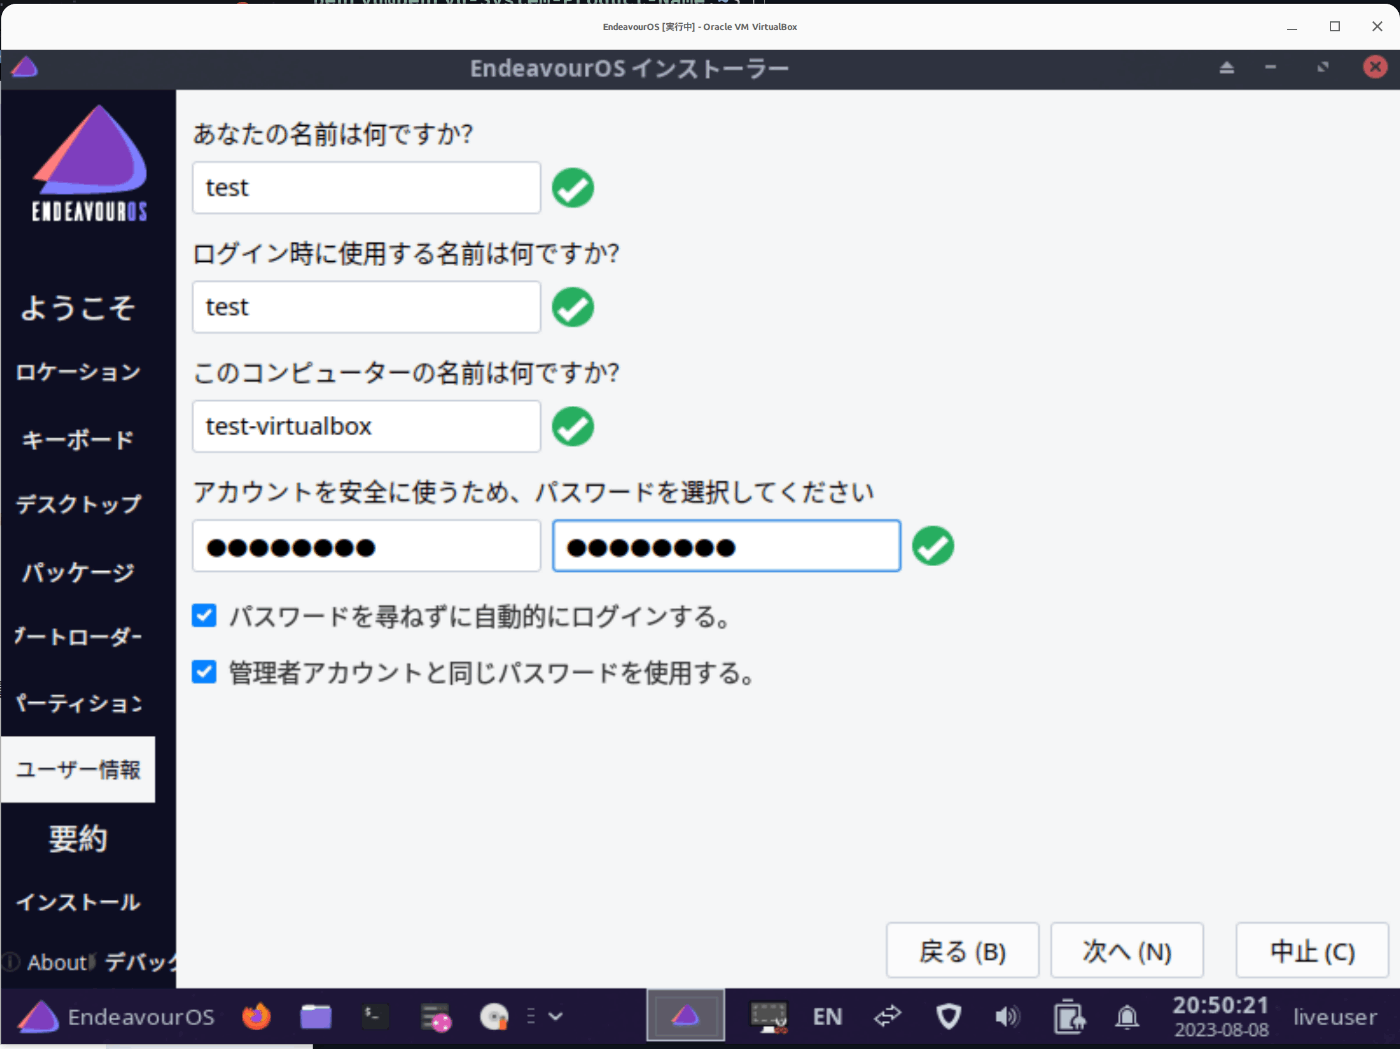Open the shield security tray icon
Image resolution: width=1400 pixels, height=1049 pixels.
pos(948,1017)
